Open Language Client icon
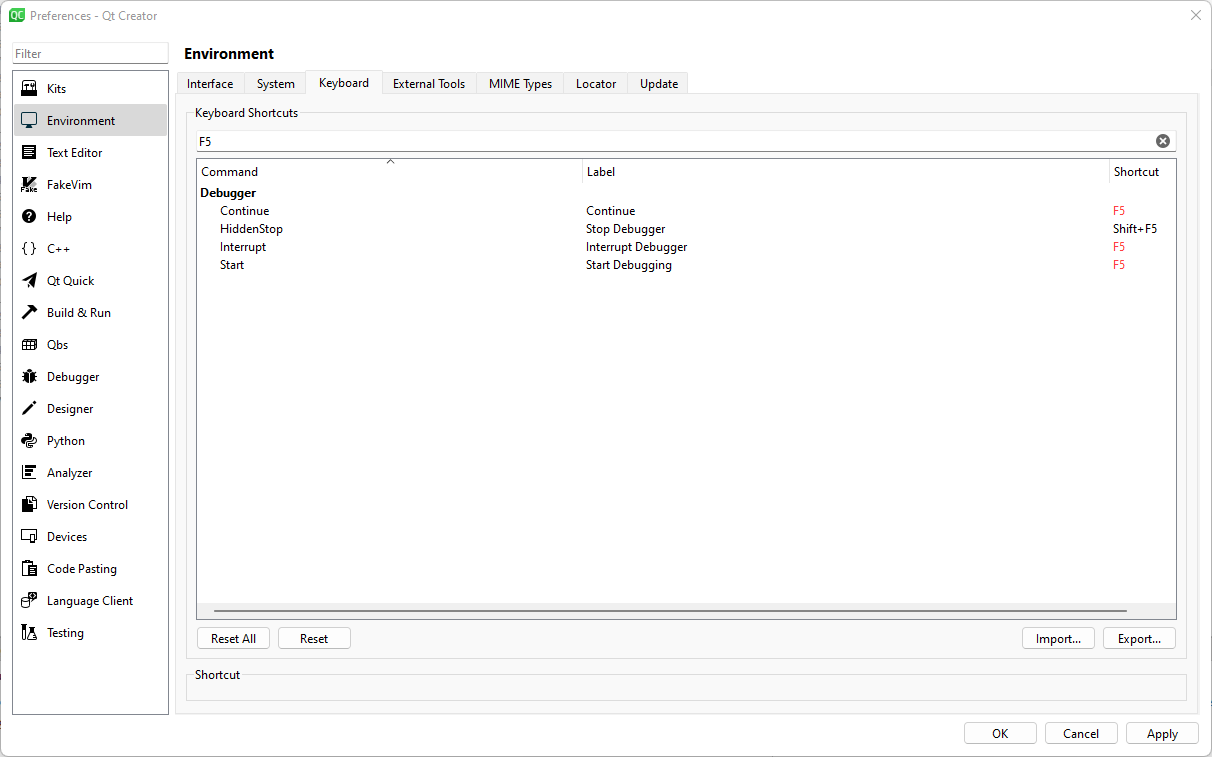The width and height of the screenshot is (1212, 757). click(x=29, y=601)
